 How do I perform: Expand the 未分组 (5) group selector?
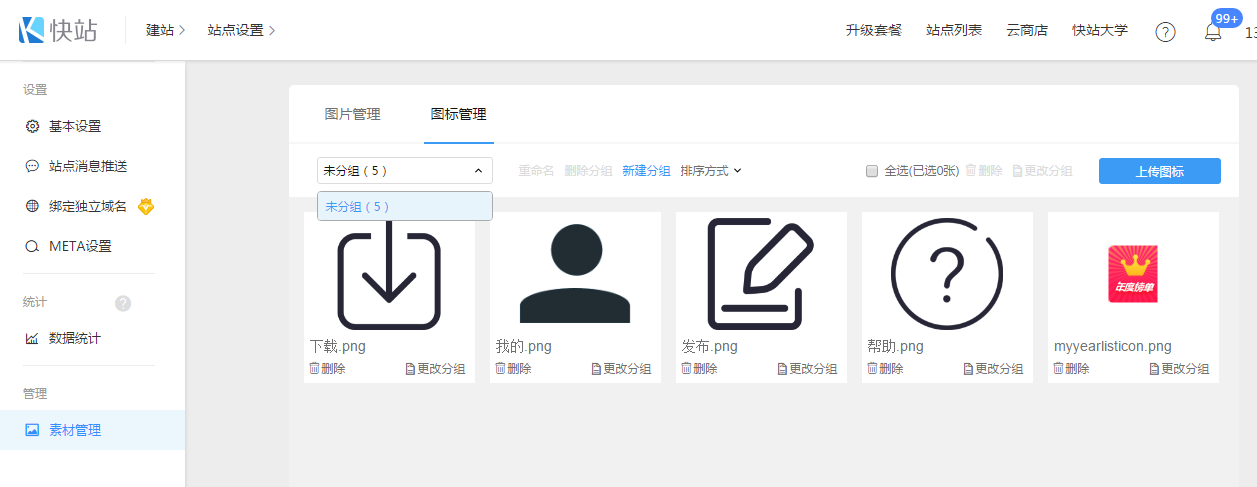click(404, 171)
